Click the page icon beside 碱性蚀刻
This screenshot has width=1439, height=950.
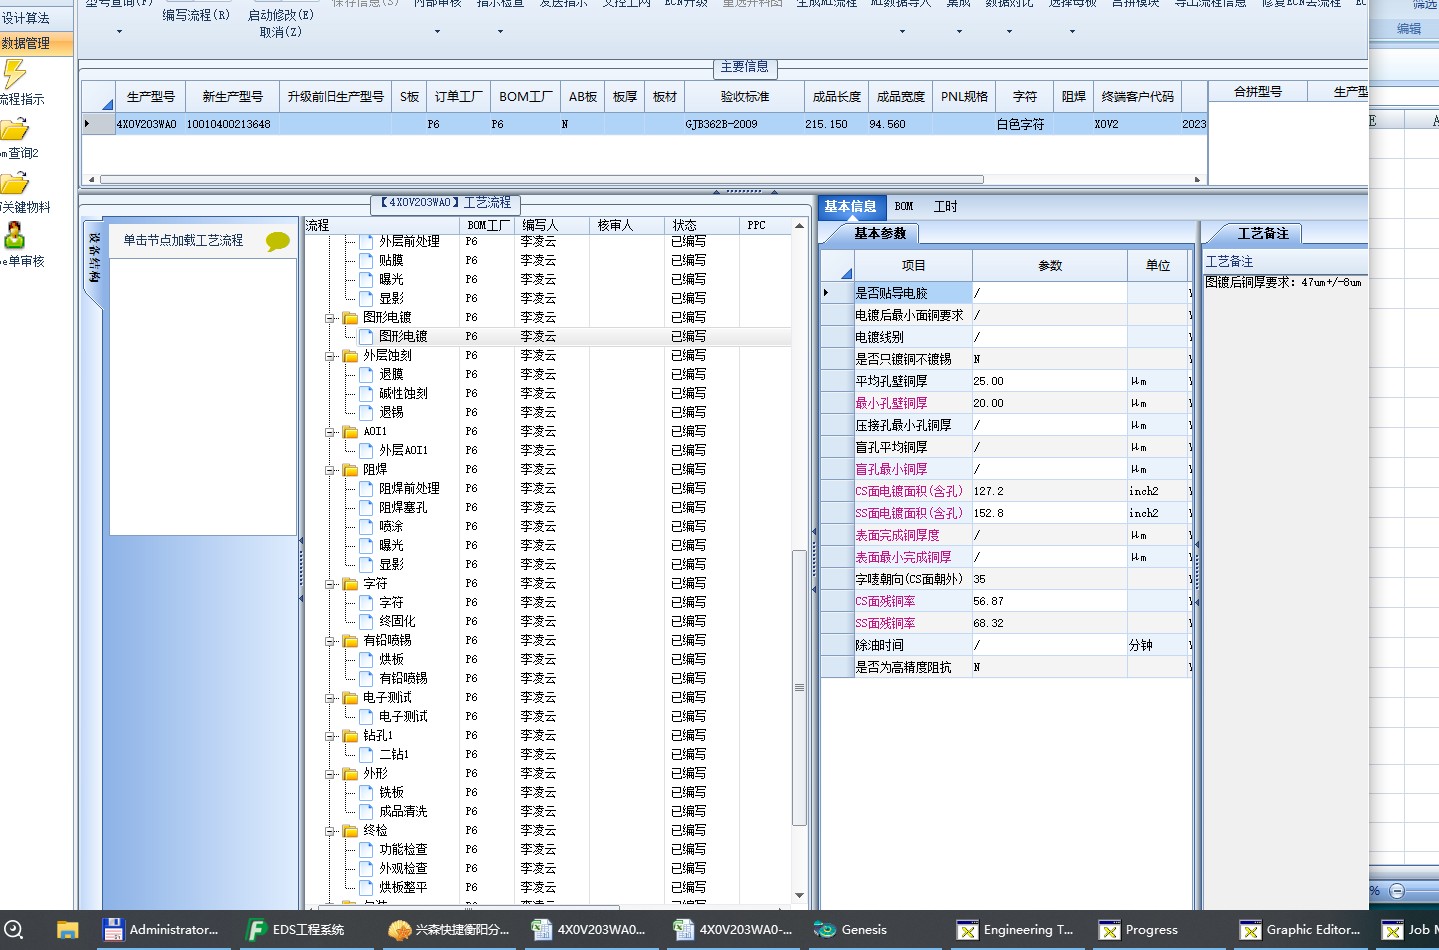click(366, 393)
